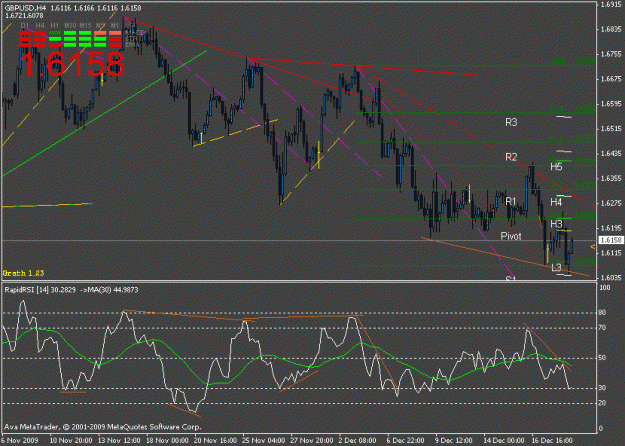Click the 14 Dec 00:00 time axis label

pos(504,440)
